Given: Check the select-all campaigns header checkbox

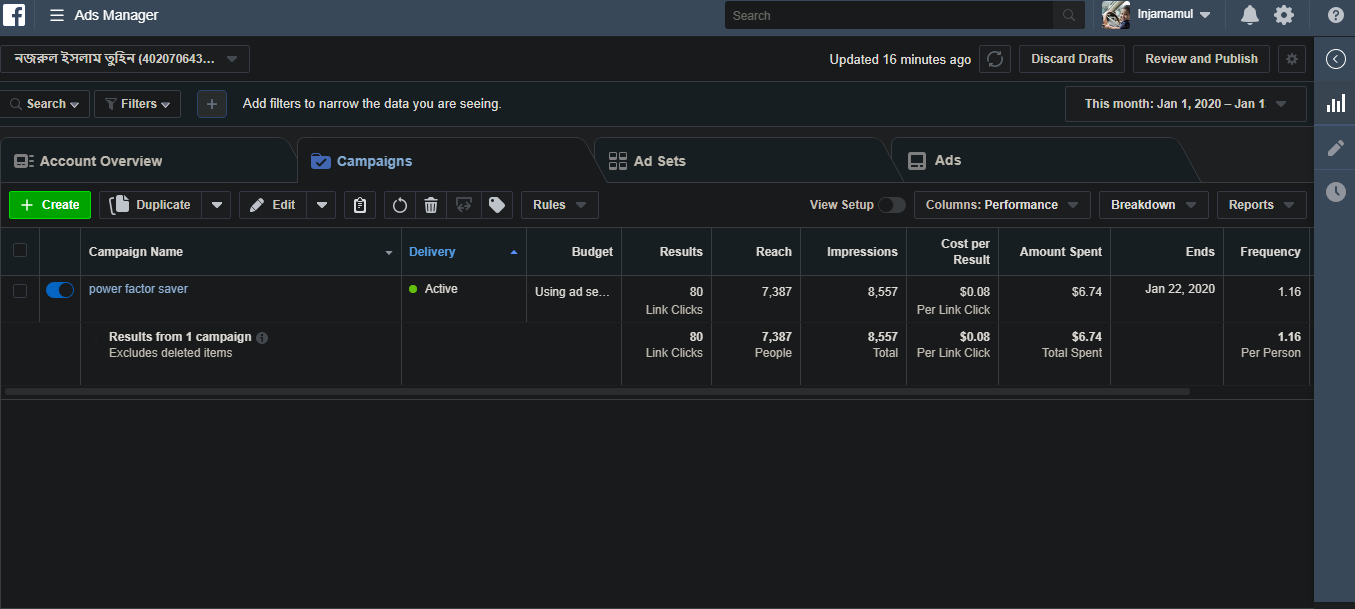Looking at the screenshot, I should point(20,251).
